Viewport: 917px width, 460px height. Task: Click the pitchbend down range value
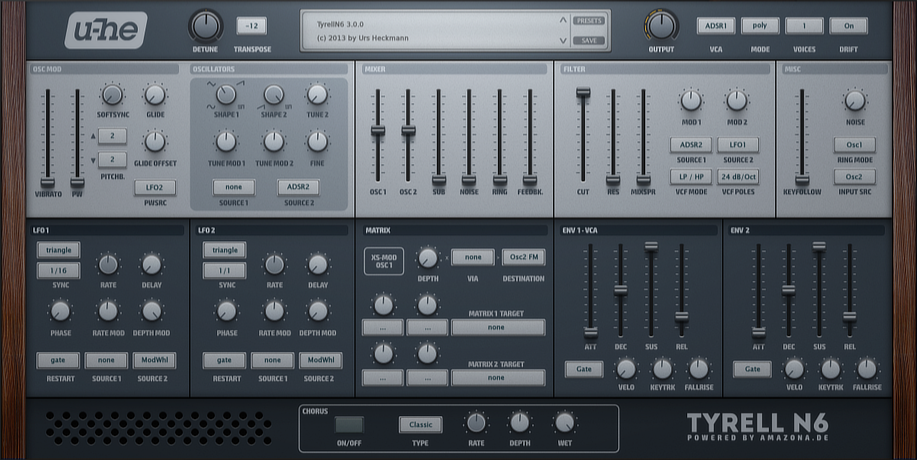pos(112,159)
